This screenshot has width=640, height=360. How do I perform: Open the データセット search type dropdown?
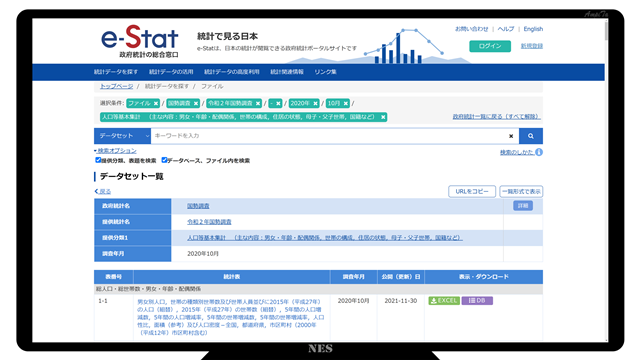coord(122,136)
